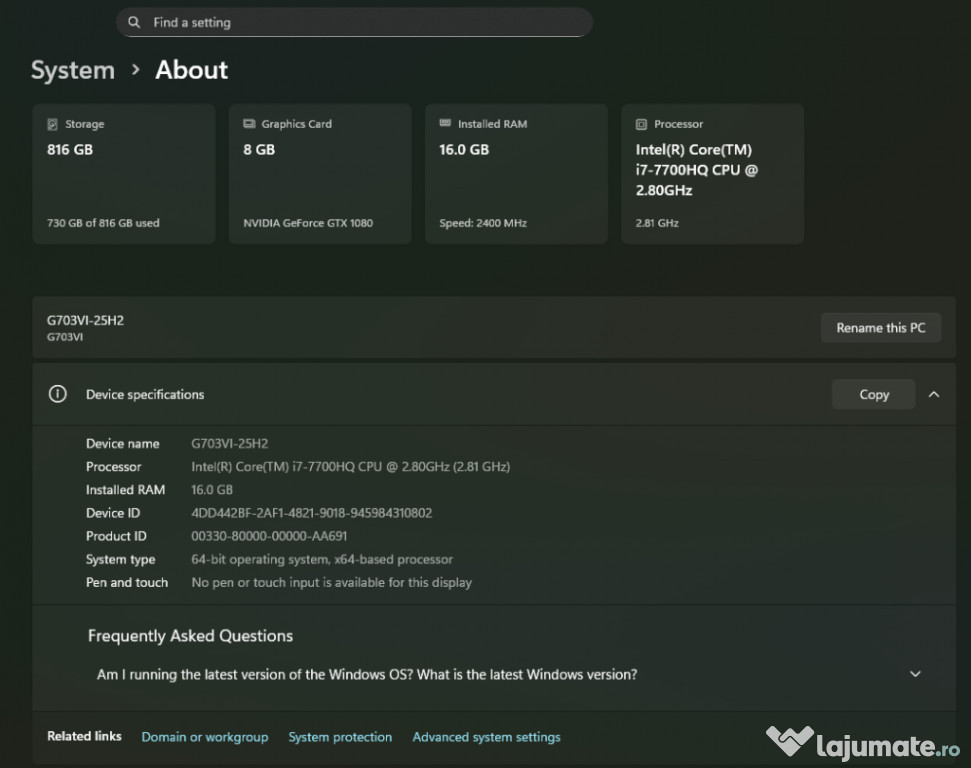This screenshot has height=768, width=971.
Task: Click the Installed RAM icon
Action: coord(445,124)
